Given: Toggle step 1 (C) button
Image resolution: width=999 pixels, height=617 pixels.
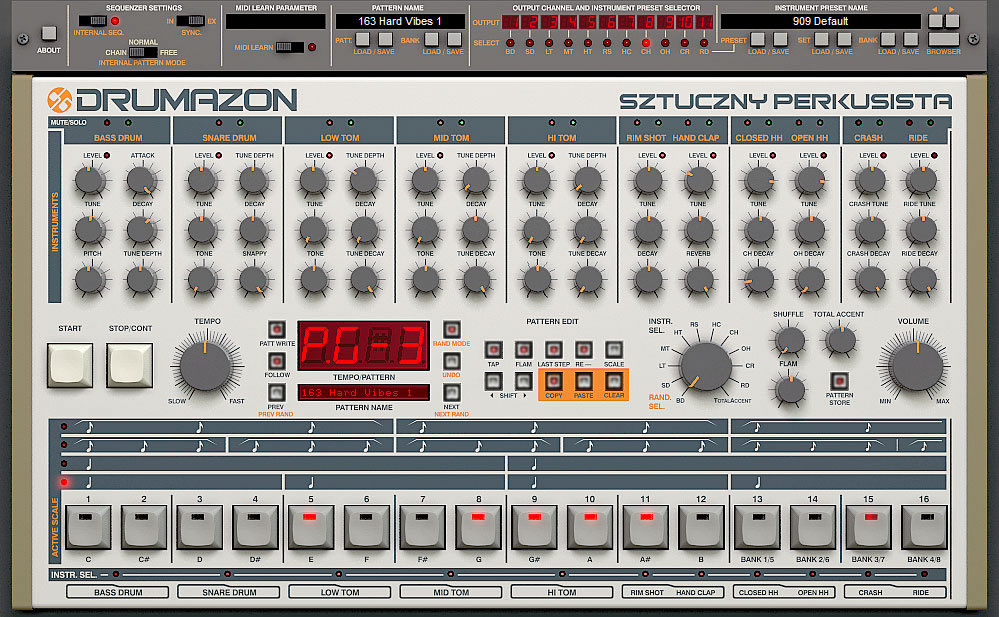Looking at the screenshot, I should [x=88, y=526].
